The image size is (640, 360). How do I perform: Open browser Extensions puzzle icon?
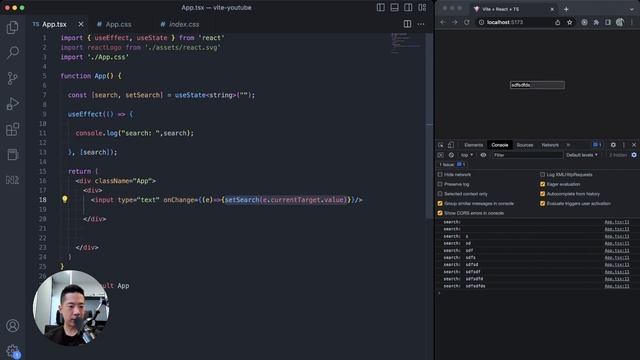[x=596, y=22]
